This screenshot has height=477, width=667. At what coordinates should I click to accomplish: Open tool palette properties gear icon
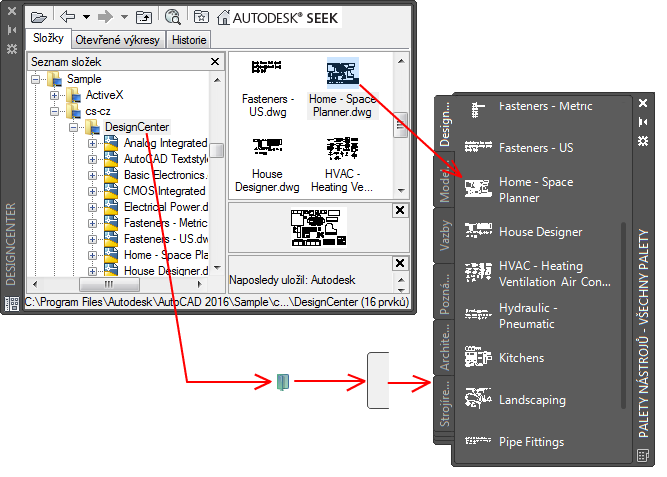643,141
